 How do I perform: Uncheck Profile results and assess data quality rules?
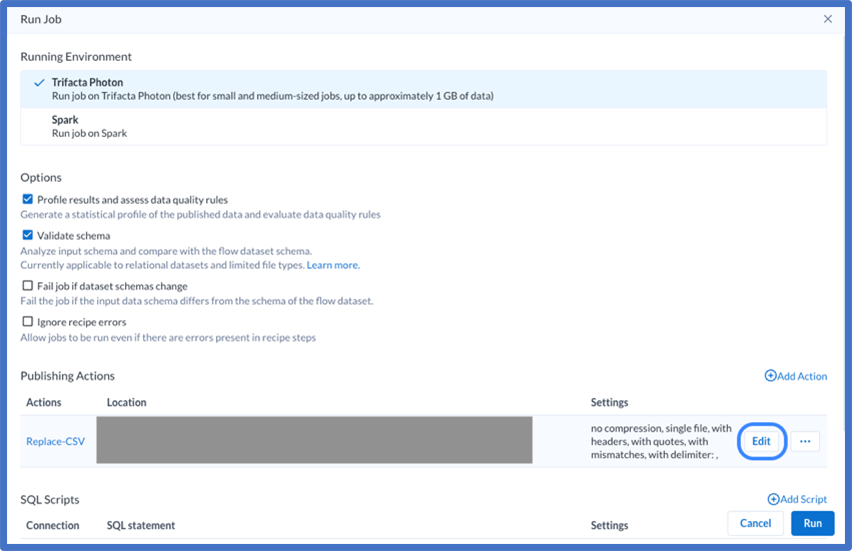pos(28,199)
